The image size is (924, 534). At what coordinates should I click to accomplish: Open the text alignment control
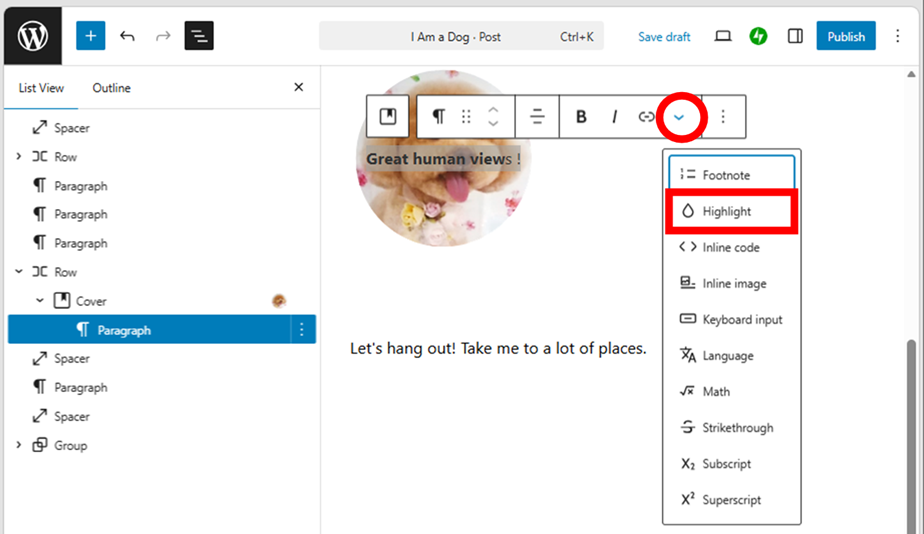(x=537, y=117)
